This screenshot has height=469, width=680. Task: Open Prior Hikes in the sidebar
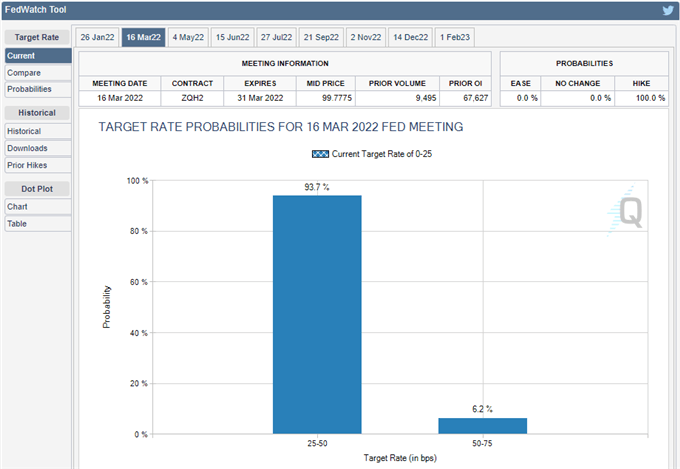[38, 165]
